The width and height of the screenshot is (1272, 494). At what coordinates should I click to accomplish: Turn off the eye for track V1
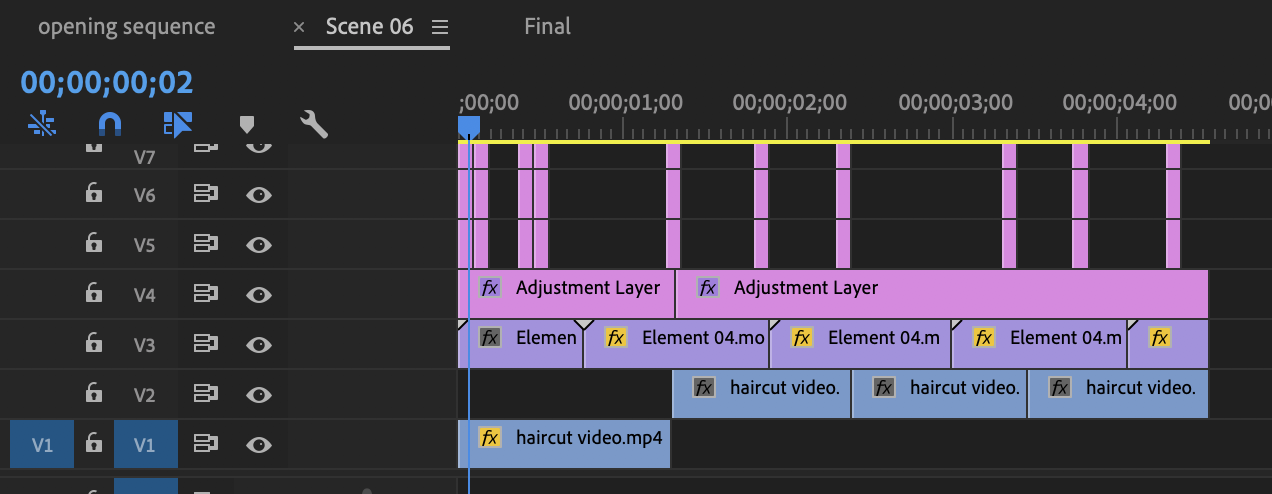(259, 444)
